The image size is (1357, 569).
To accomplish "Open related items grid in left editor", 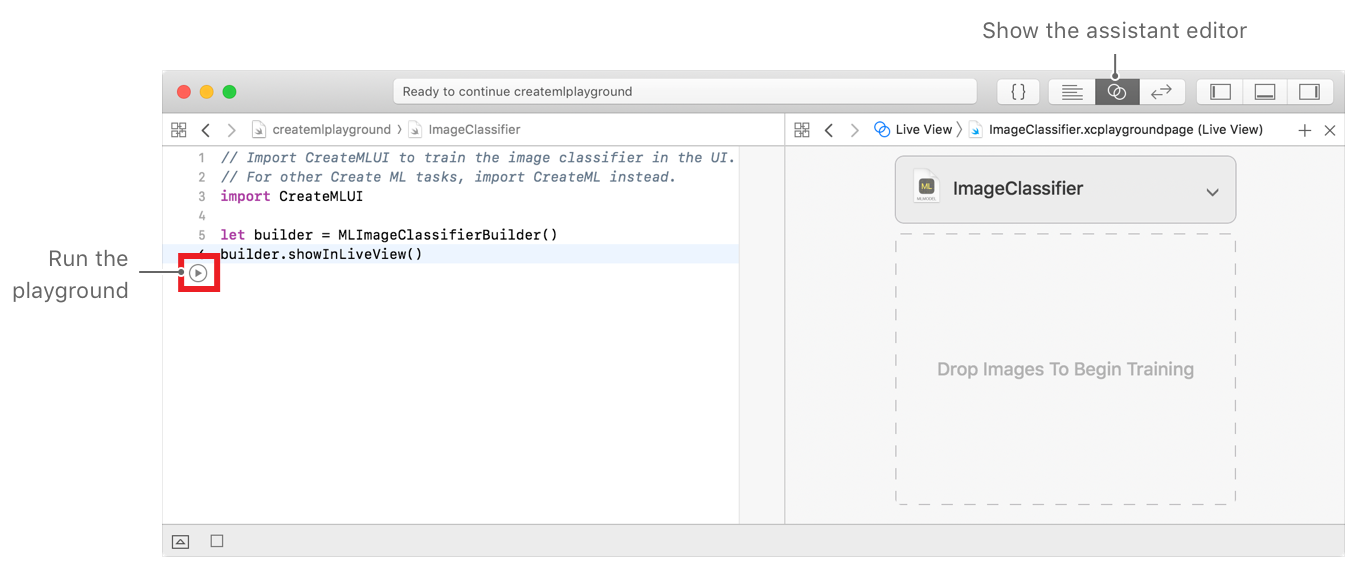I will coord(179,130).
